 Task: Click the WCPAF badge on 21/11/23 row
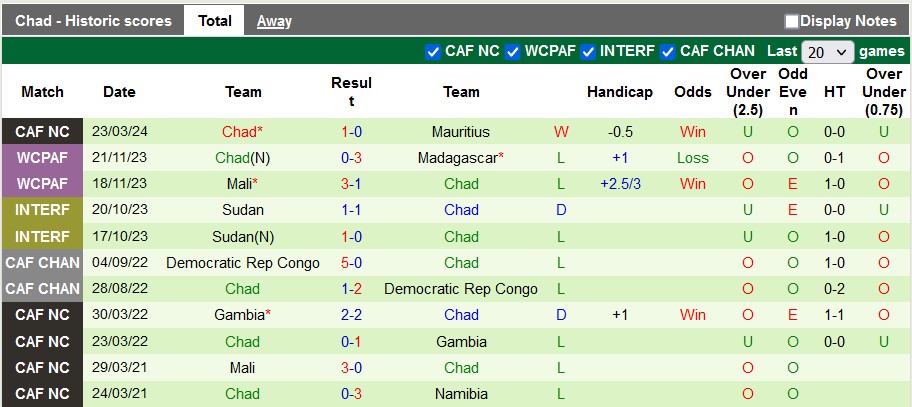tap(43, 158)
